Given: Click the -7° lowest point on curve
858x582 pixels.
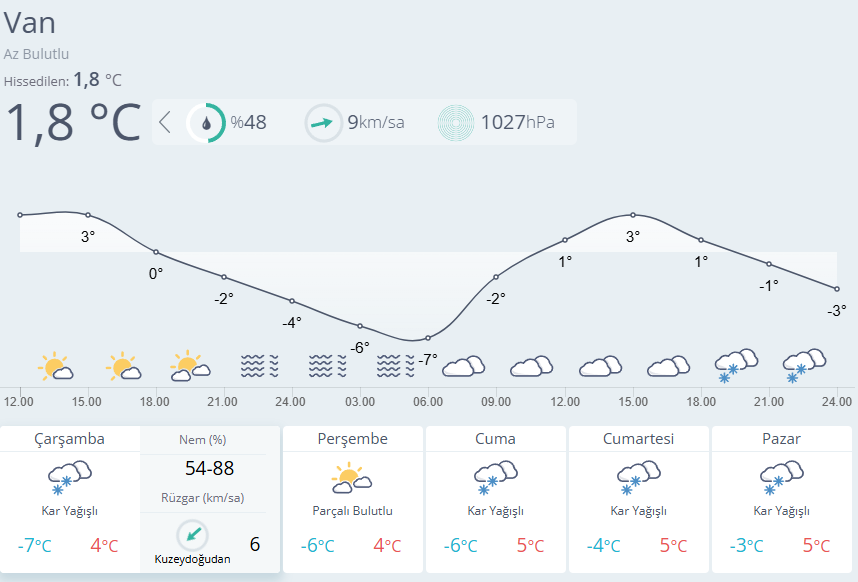Looking at the screenshot, I should [x=428, y=338].
